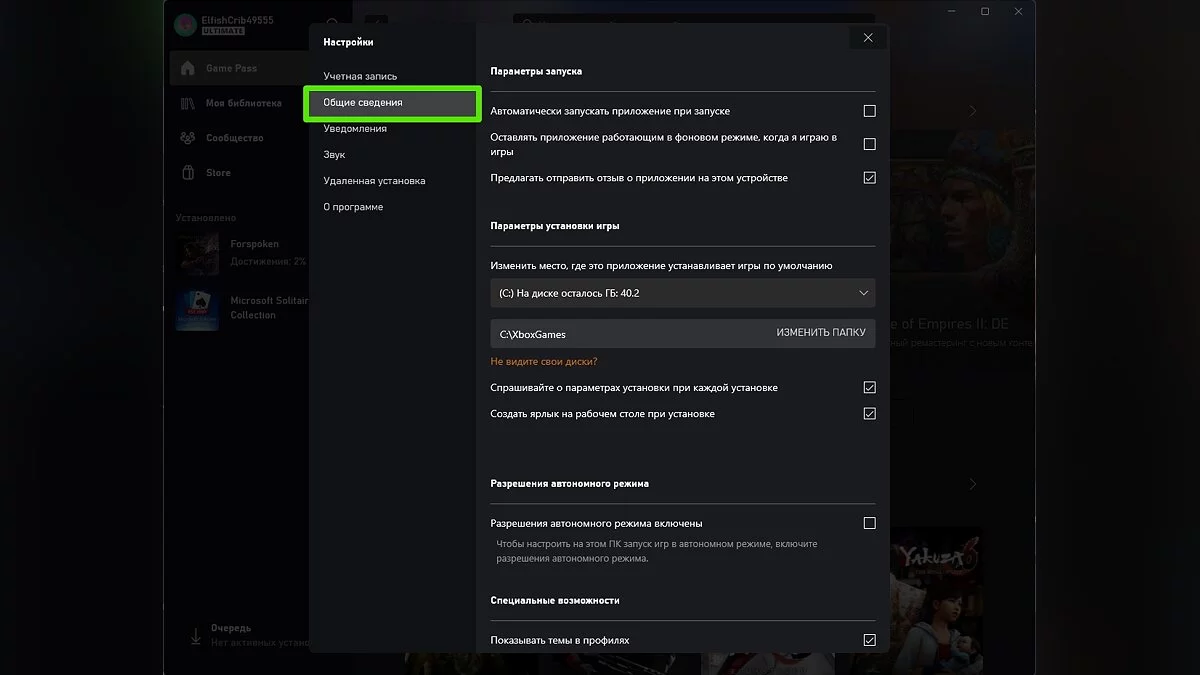Open the 'Не видите свои диски?' link

[x=543, y=361]
